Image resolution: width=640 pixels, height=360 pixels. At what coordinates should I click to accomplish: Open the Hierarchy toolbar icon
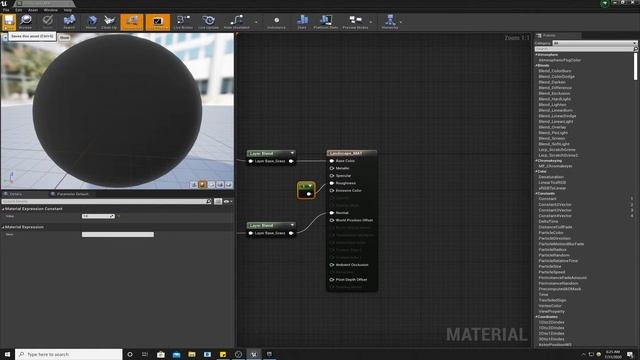(390, 22)
